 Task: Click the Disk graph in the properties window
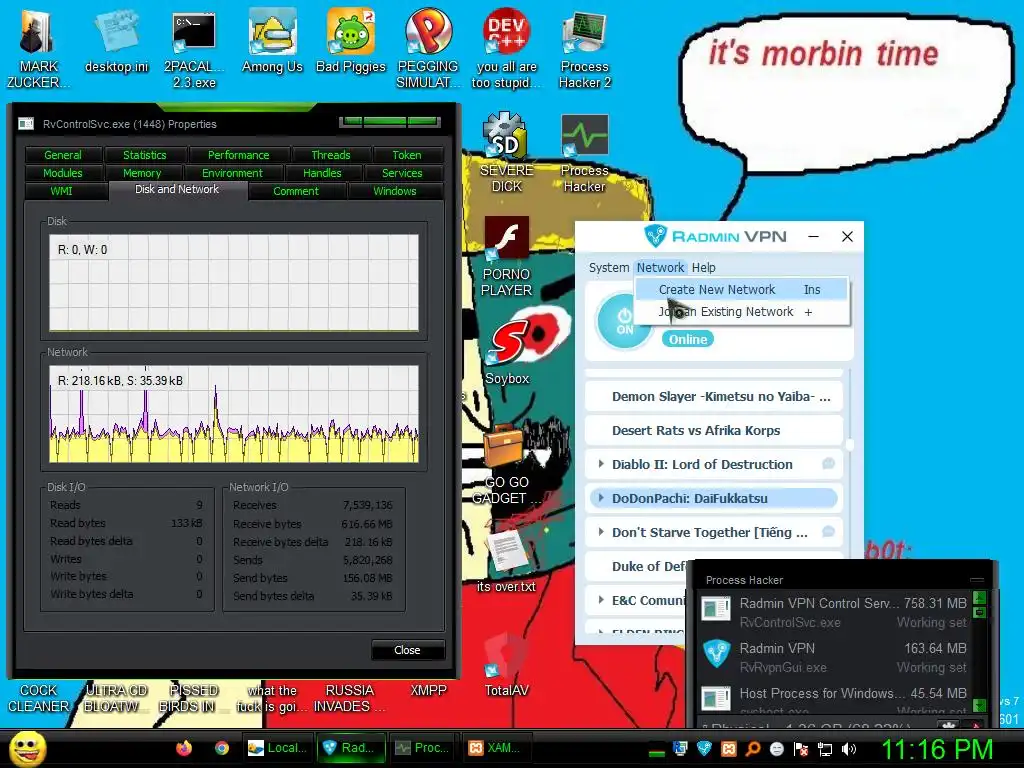point(234,282)
